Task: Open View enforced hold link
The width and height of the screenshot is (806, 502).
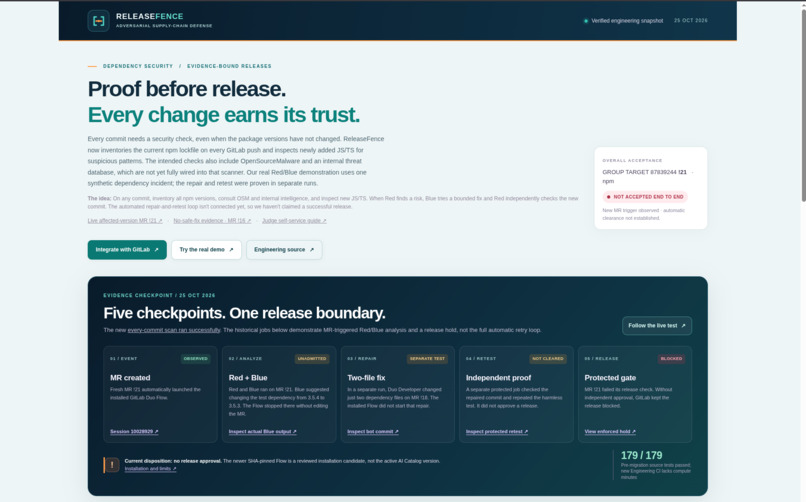Action: pos(610,432)
